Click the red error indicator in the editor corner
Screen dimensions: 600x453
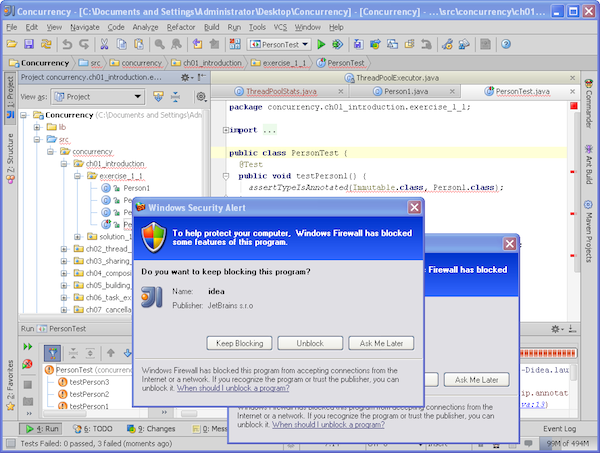[x=573, y=106]
